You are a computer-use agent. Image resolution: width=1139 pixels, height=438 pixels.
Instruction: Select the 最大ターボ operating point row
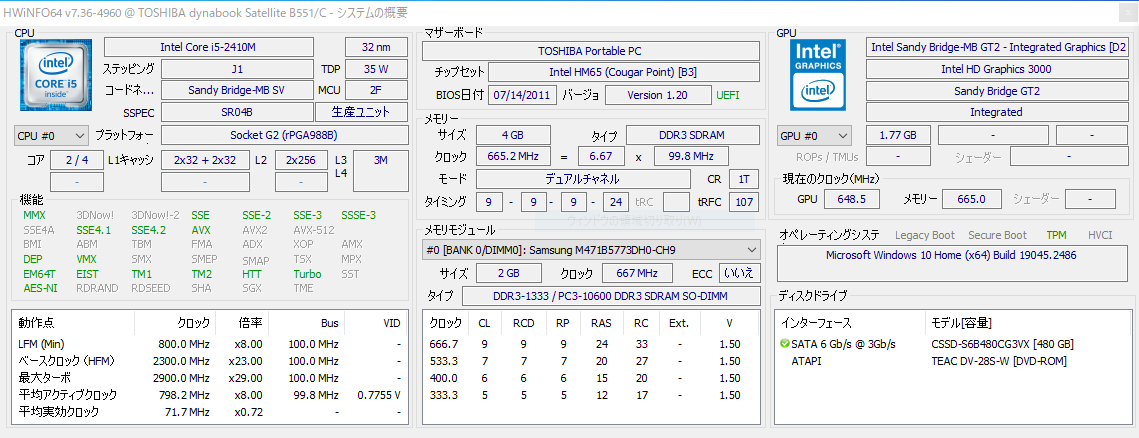(x=210, y=378)
